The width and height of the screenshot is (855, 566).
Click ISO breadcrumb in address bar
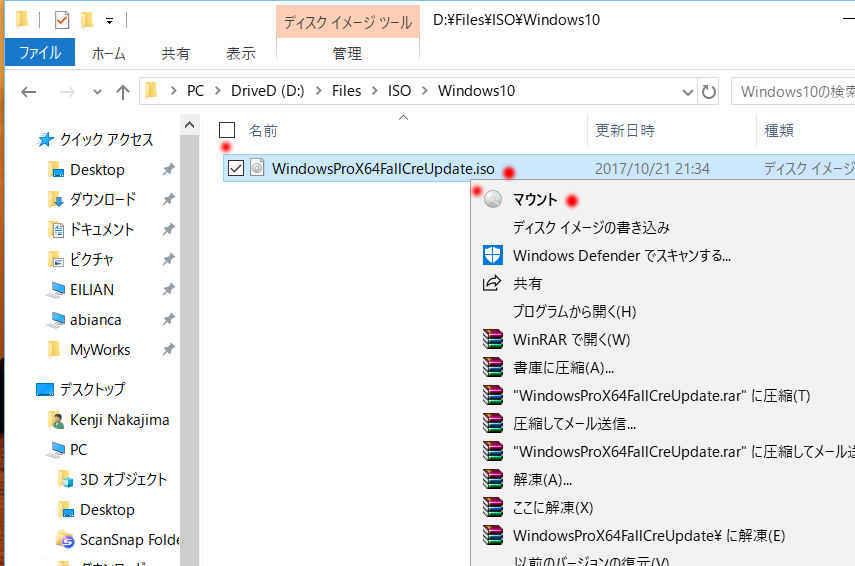[399, 91]
